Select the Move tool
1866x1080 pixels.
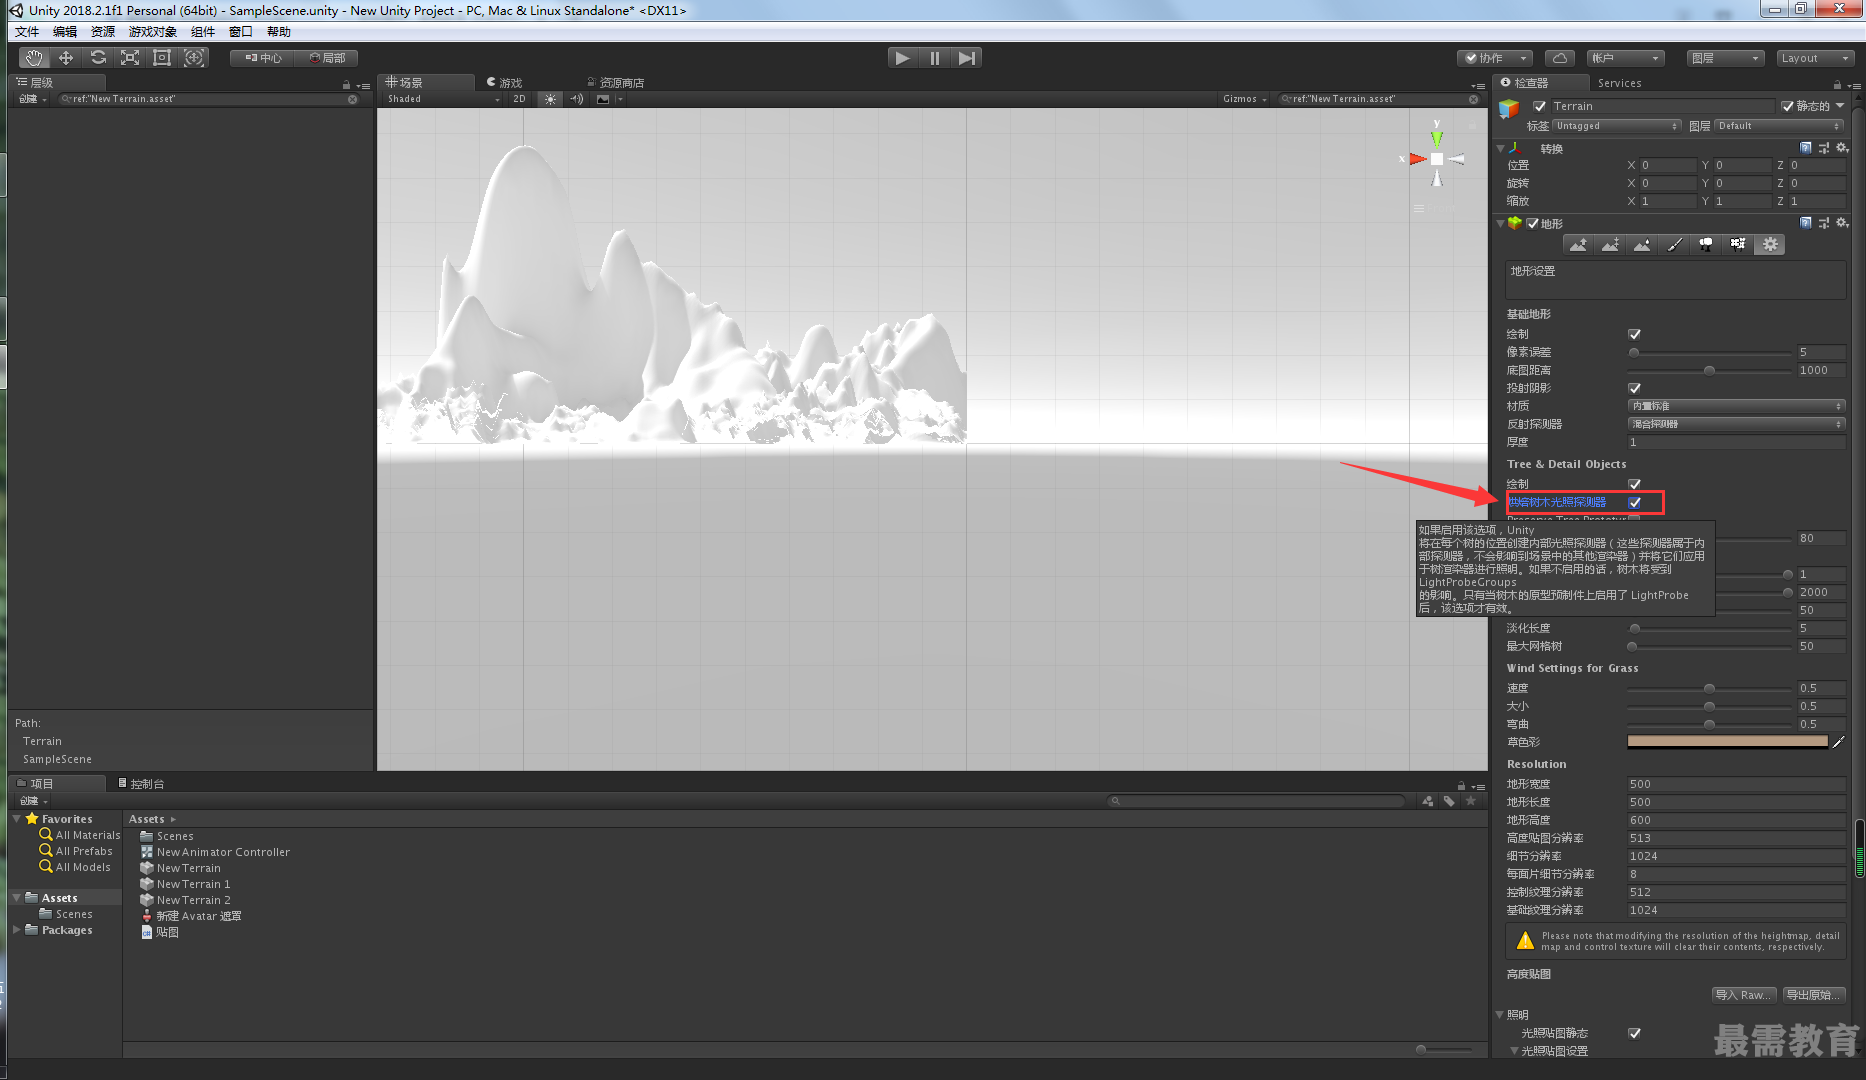(x=66, y=58)
